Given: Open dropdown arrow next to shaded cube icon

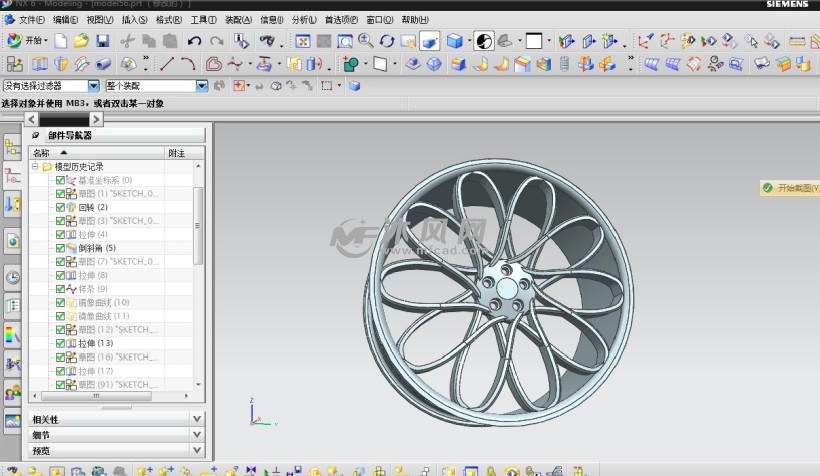Looking at the screenshot, I should point(469,41).
